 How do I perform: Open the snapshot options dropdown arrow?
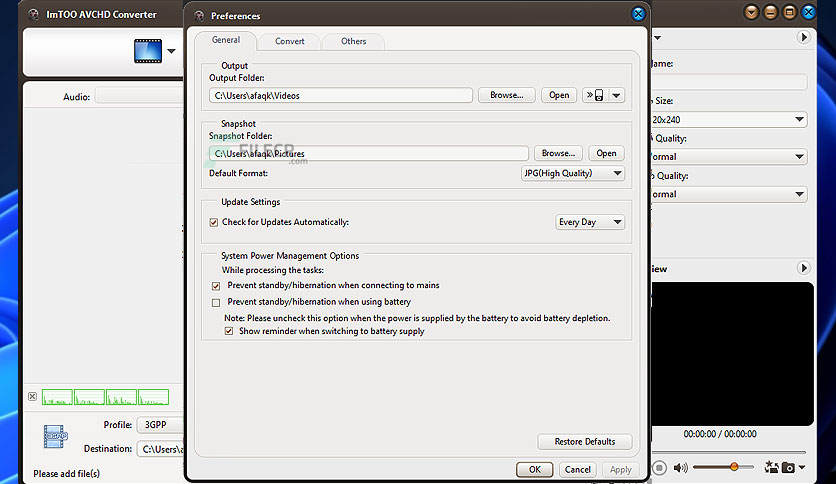[802, 467]
